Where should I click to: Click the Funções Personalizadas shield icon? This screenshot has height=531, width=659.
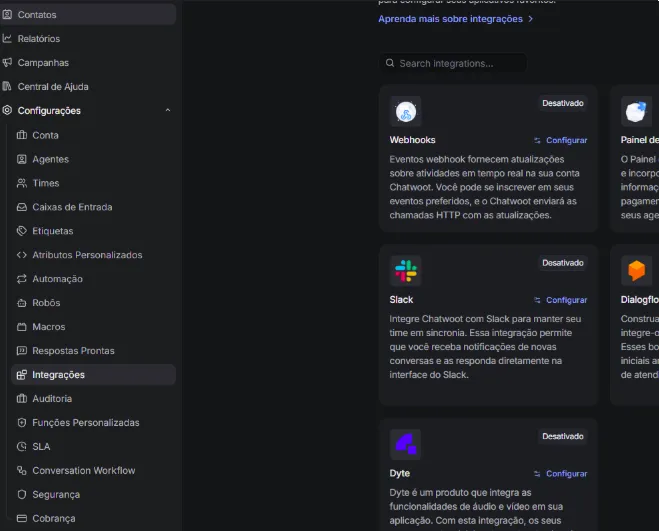(x=22, y=423)
